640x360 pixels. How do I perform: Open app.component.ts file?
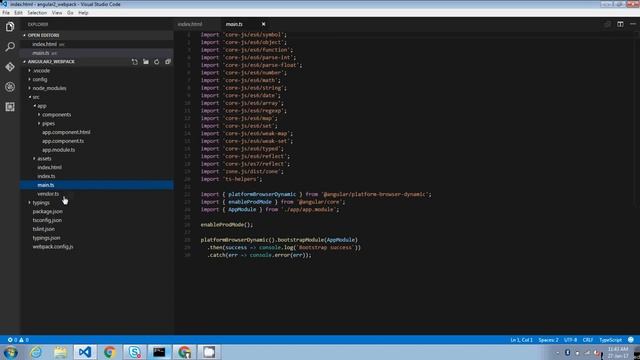coord(63,141)
